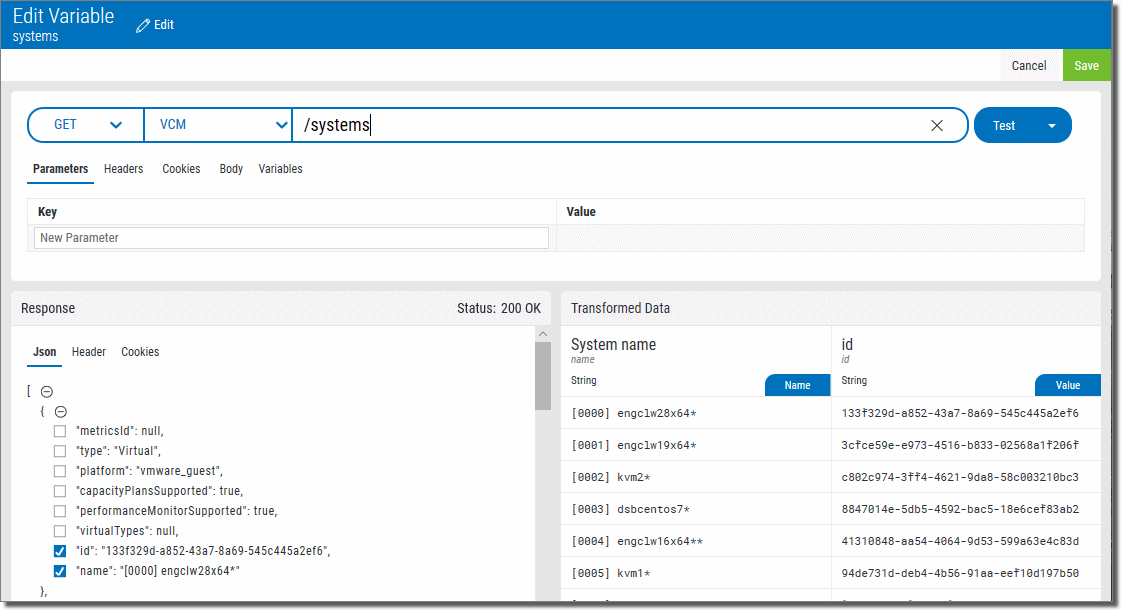Open the Test button dropdown arrow
The width and height of the screenshot is (1122, 611).
1051,126
